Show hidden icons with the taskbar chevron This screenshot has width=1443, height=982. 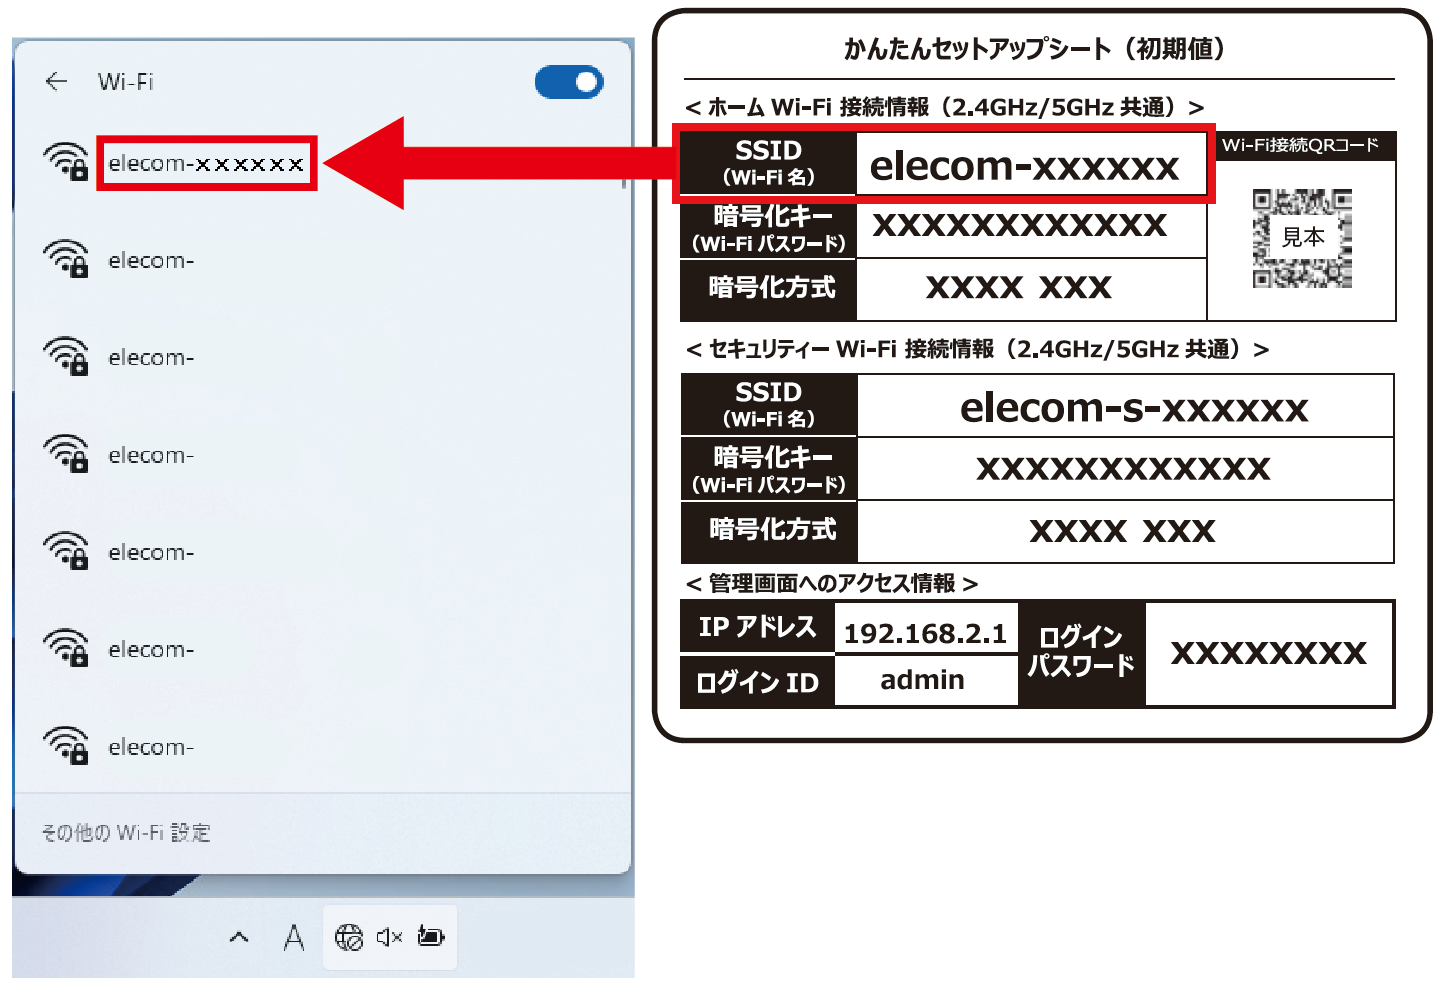tap(239, 937)
